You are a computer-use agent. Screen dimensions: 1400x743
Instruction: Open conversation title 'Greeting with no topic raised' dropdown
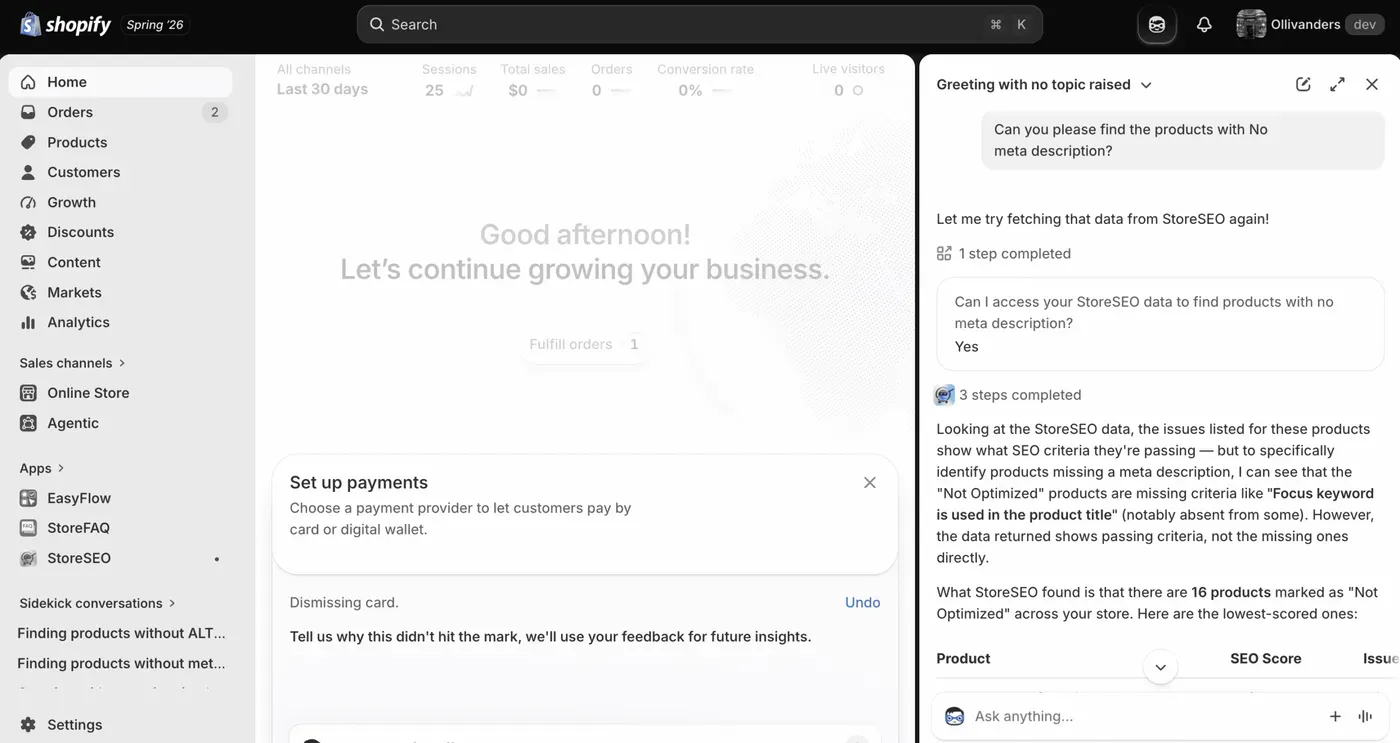[1044, 85]
